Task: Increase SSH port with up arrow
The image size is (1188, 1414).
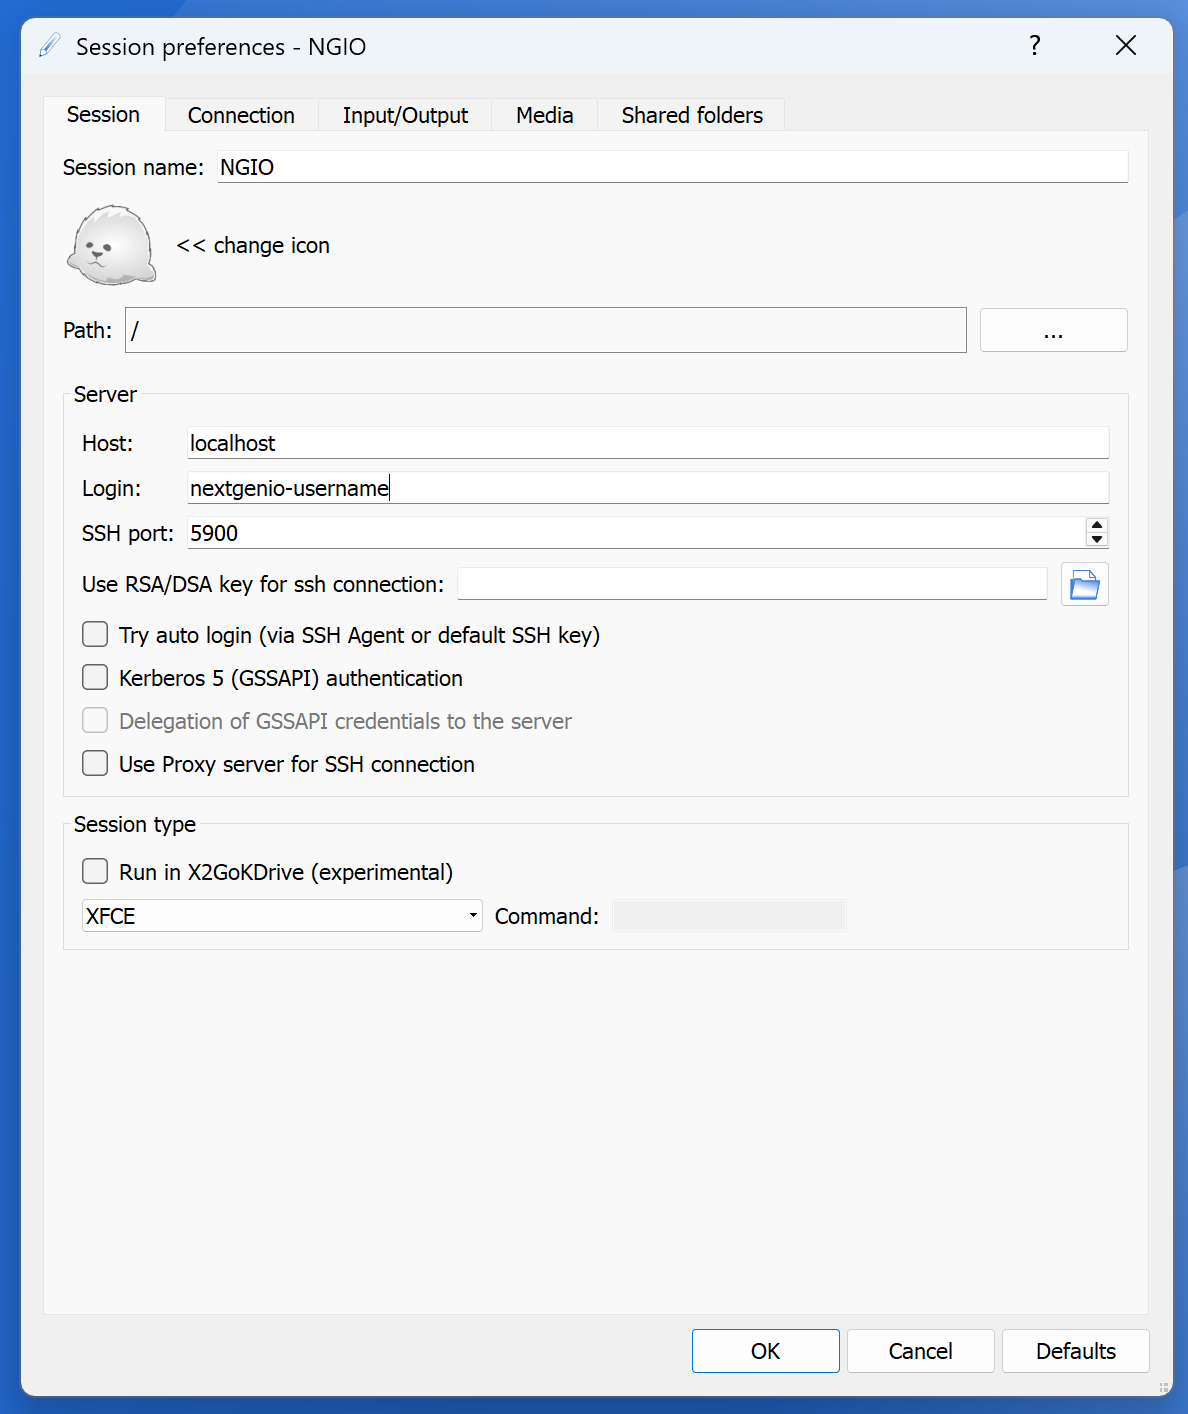Action: 1097,525
